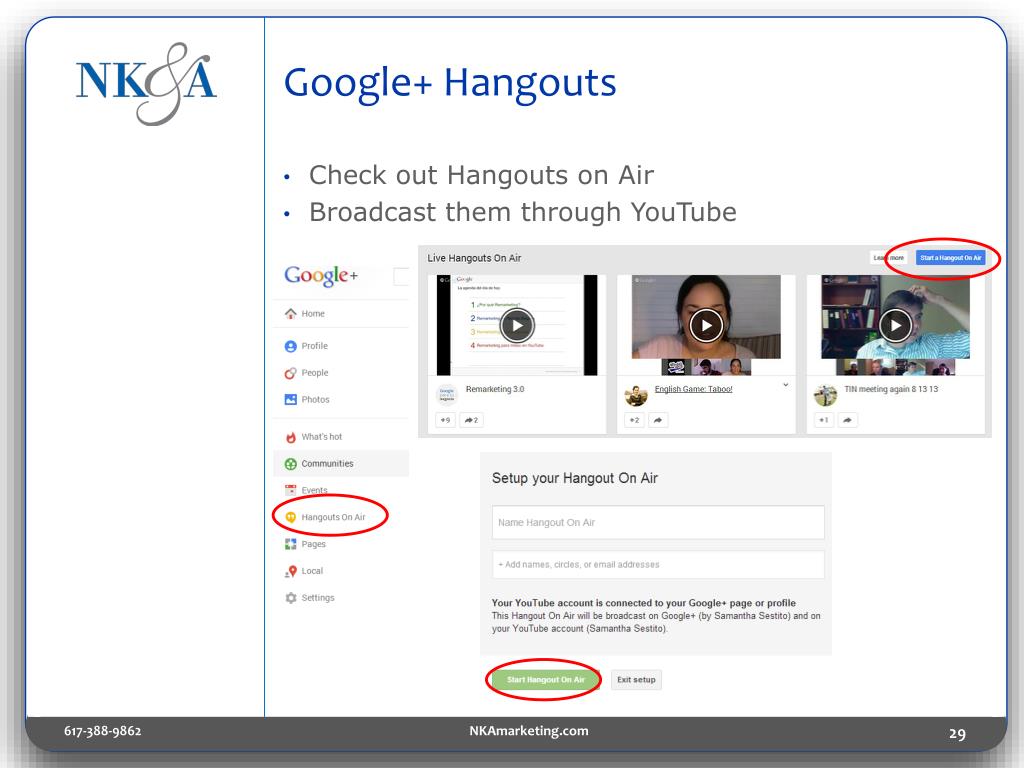Click the 617-388-9862 phone number in footer
1024x768 pixels.
coord(103,731)
